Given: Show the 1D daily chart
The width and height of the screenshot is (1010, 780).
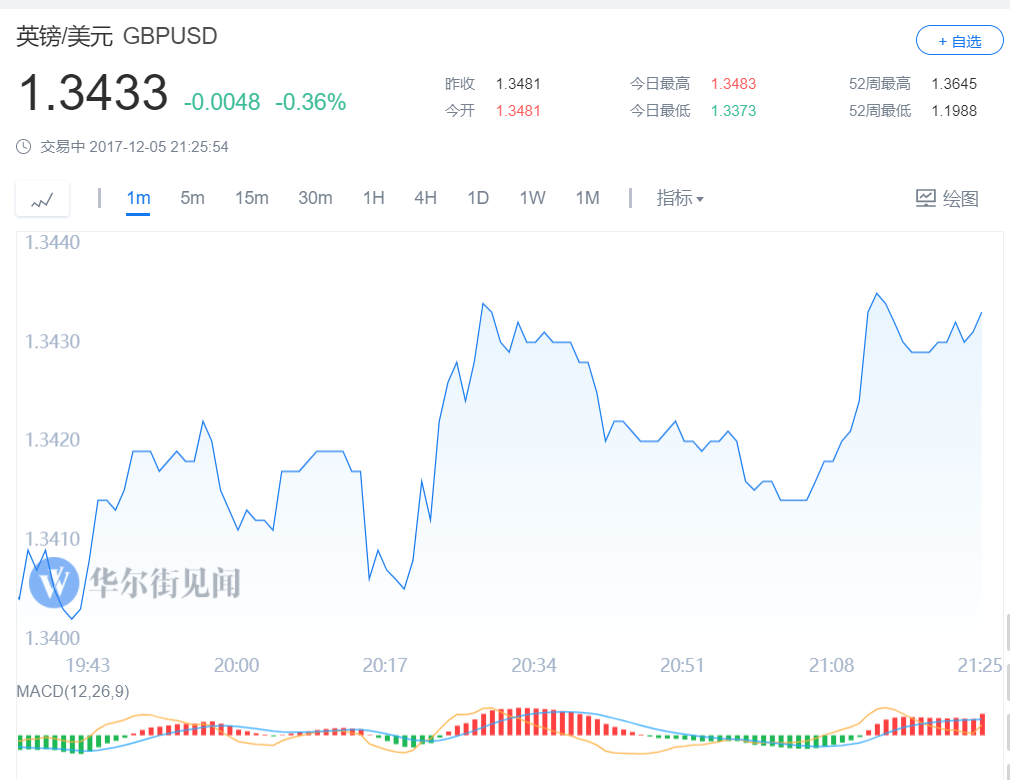Looking at the screenshot, I should [x=478, y=198].
